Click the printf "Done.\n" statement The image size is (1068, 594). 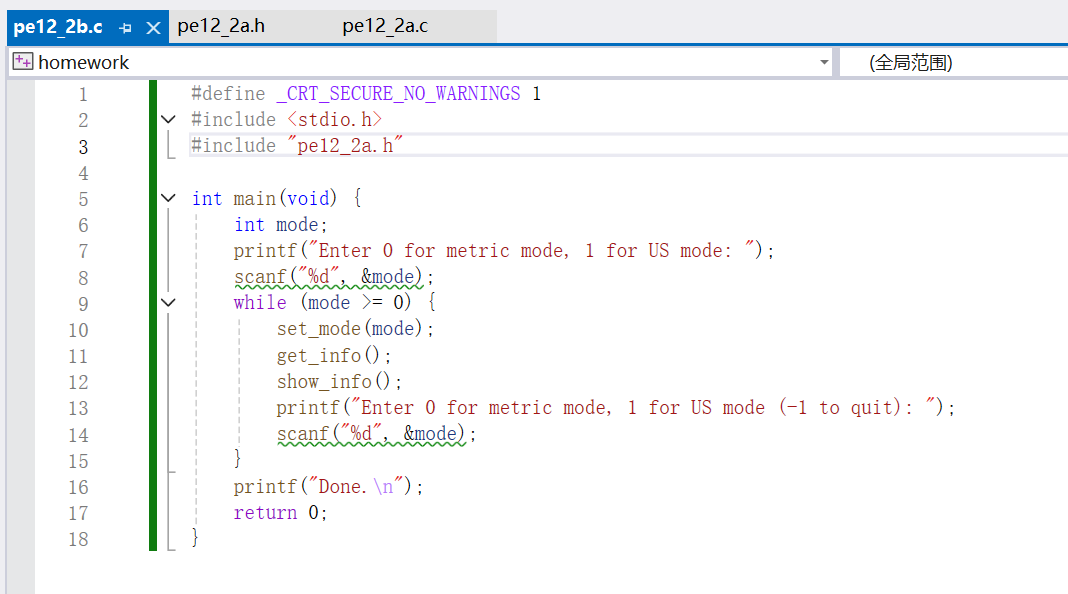pyautogui.click(x=328, y=486)
